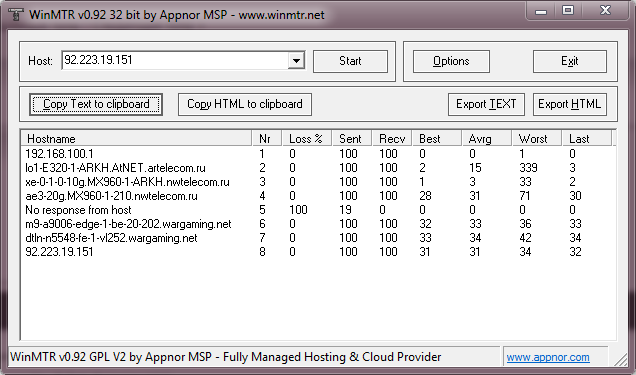Click Avrg value 15 in hop 2
The image size is (636, 375).
tap(475, 168)
